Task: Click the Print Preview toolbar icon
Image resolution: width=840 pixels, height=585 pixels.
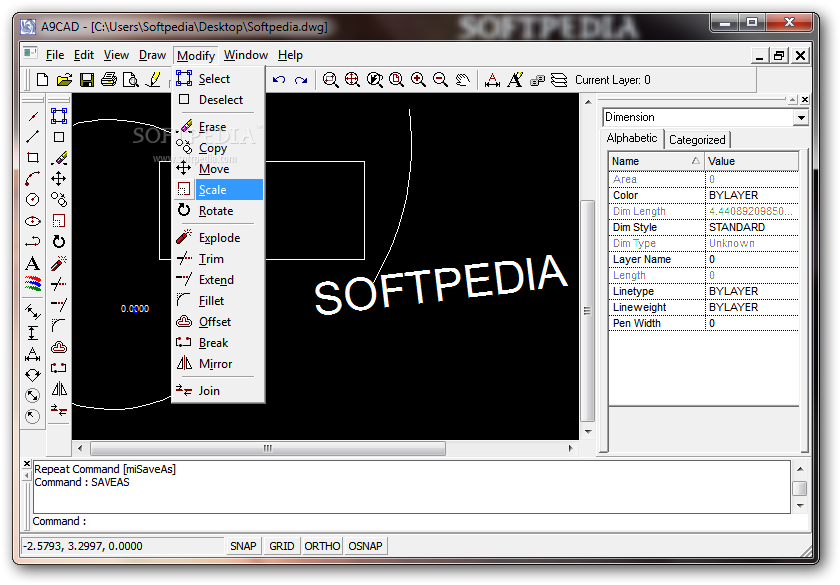Action: 131,80
